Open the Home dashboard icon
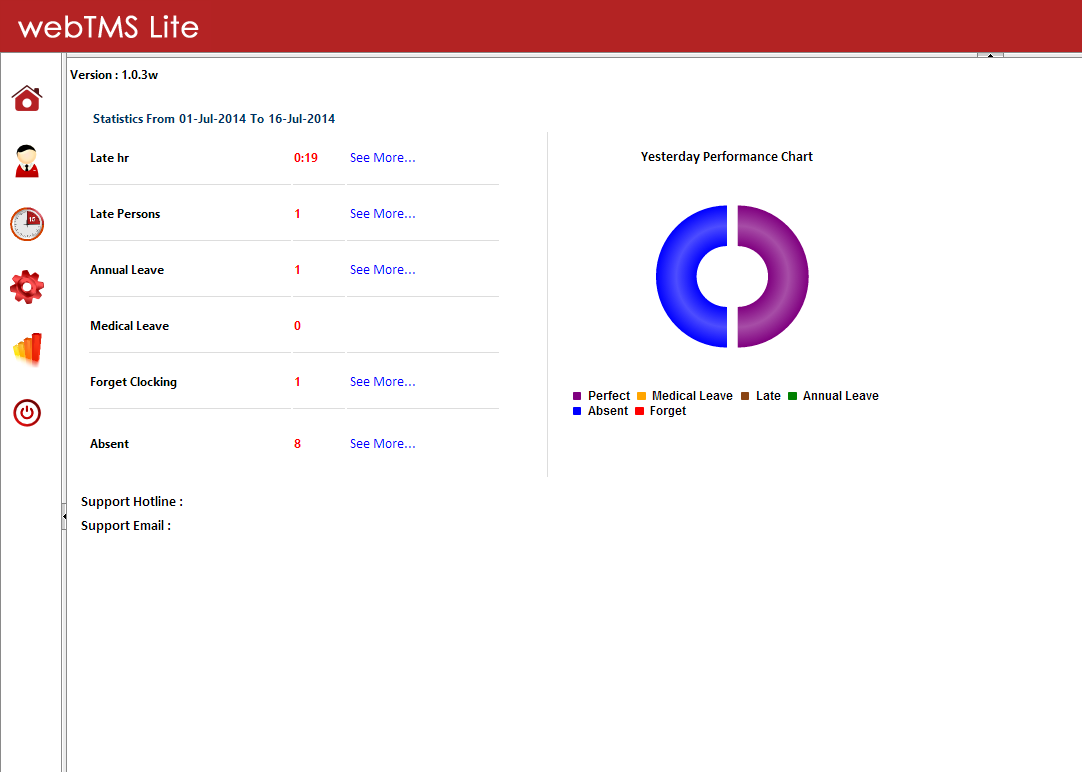Viewport: 1082px width, 772px height. pyautogui.click(x=27, y=98)
